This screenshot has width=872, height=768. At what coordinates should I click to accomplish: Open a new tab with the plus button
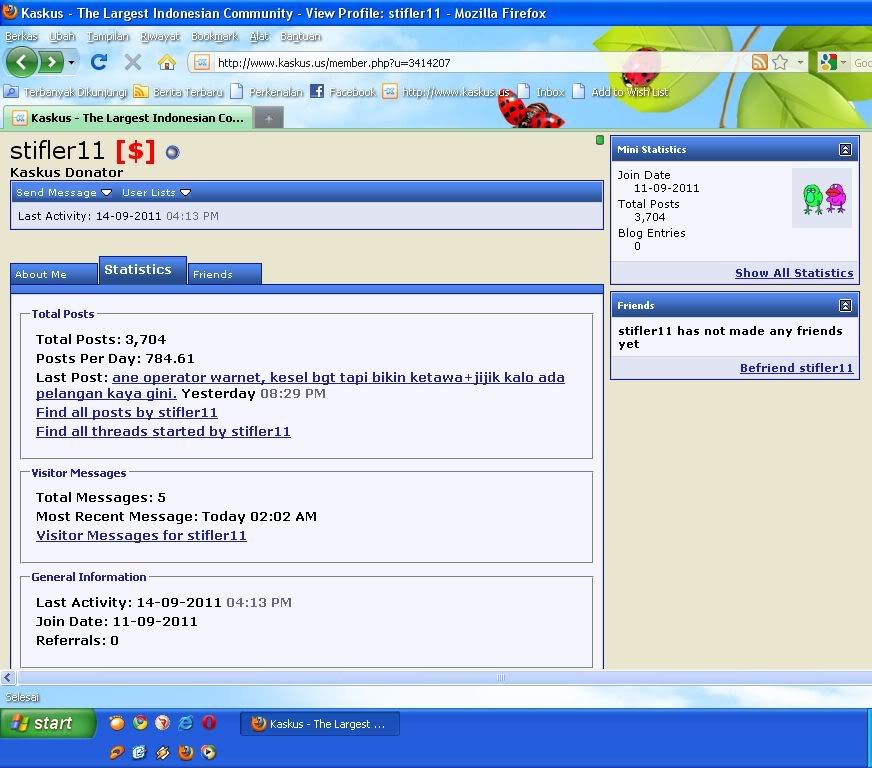click(x=269, y=118)
